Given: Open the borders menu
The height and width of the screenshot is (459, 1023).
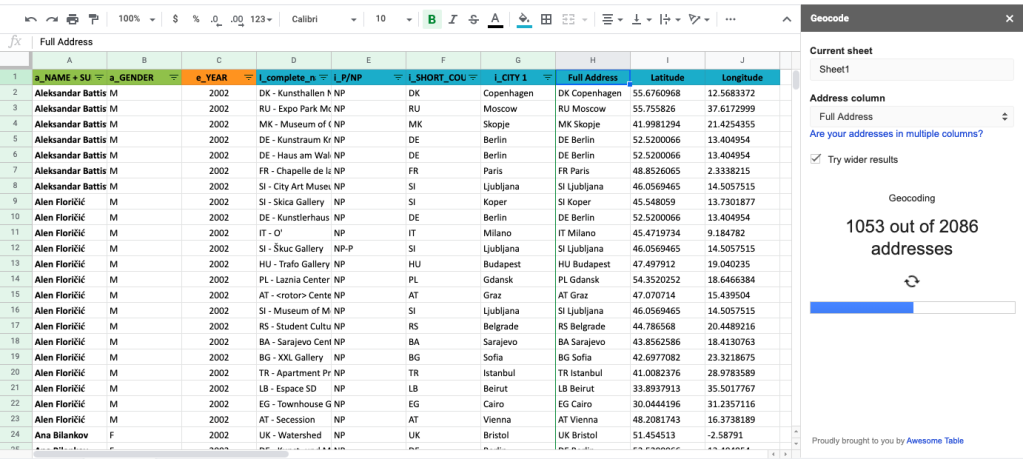Looking at the screenshot, I should 547,20.
